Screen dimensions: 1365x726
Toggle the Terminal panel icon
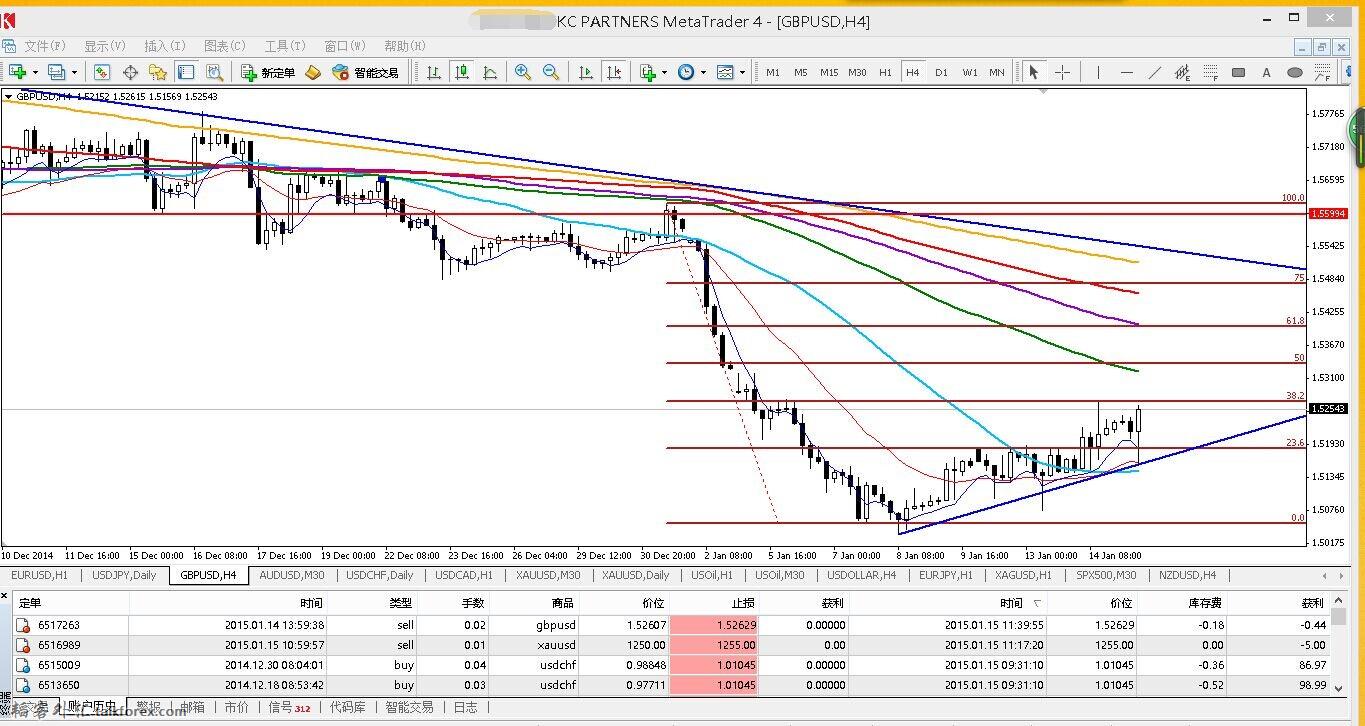[186, 72]
